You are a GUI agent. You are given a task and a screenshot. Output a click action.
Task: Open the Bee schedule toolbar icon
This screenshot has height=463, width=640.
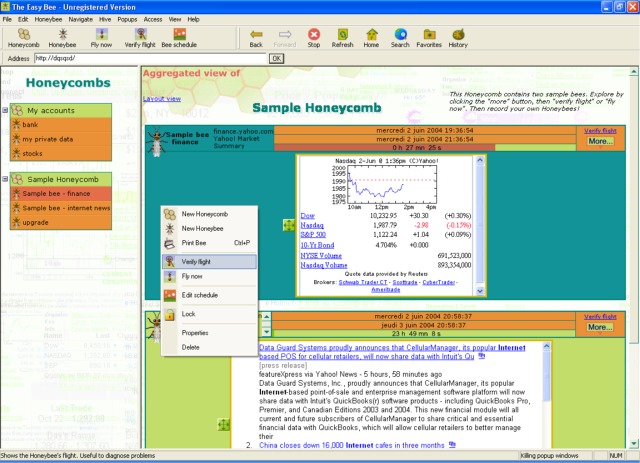pyautogui.click(x=180, y=34)
